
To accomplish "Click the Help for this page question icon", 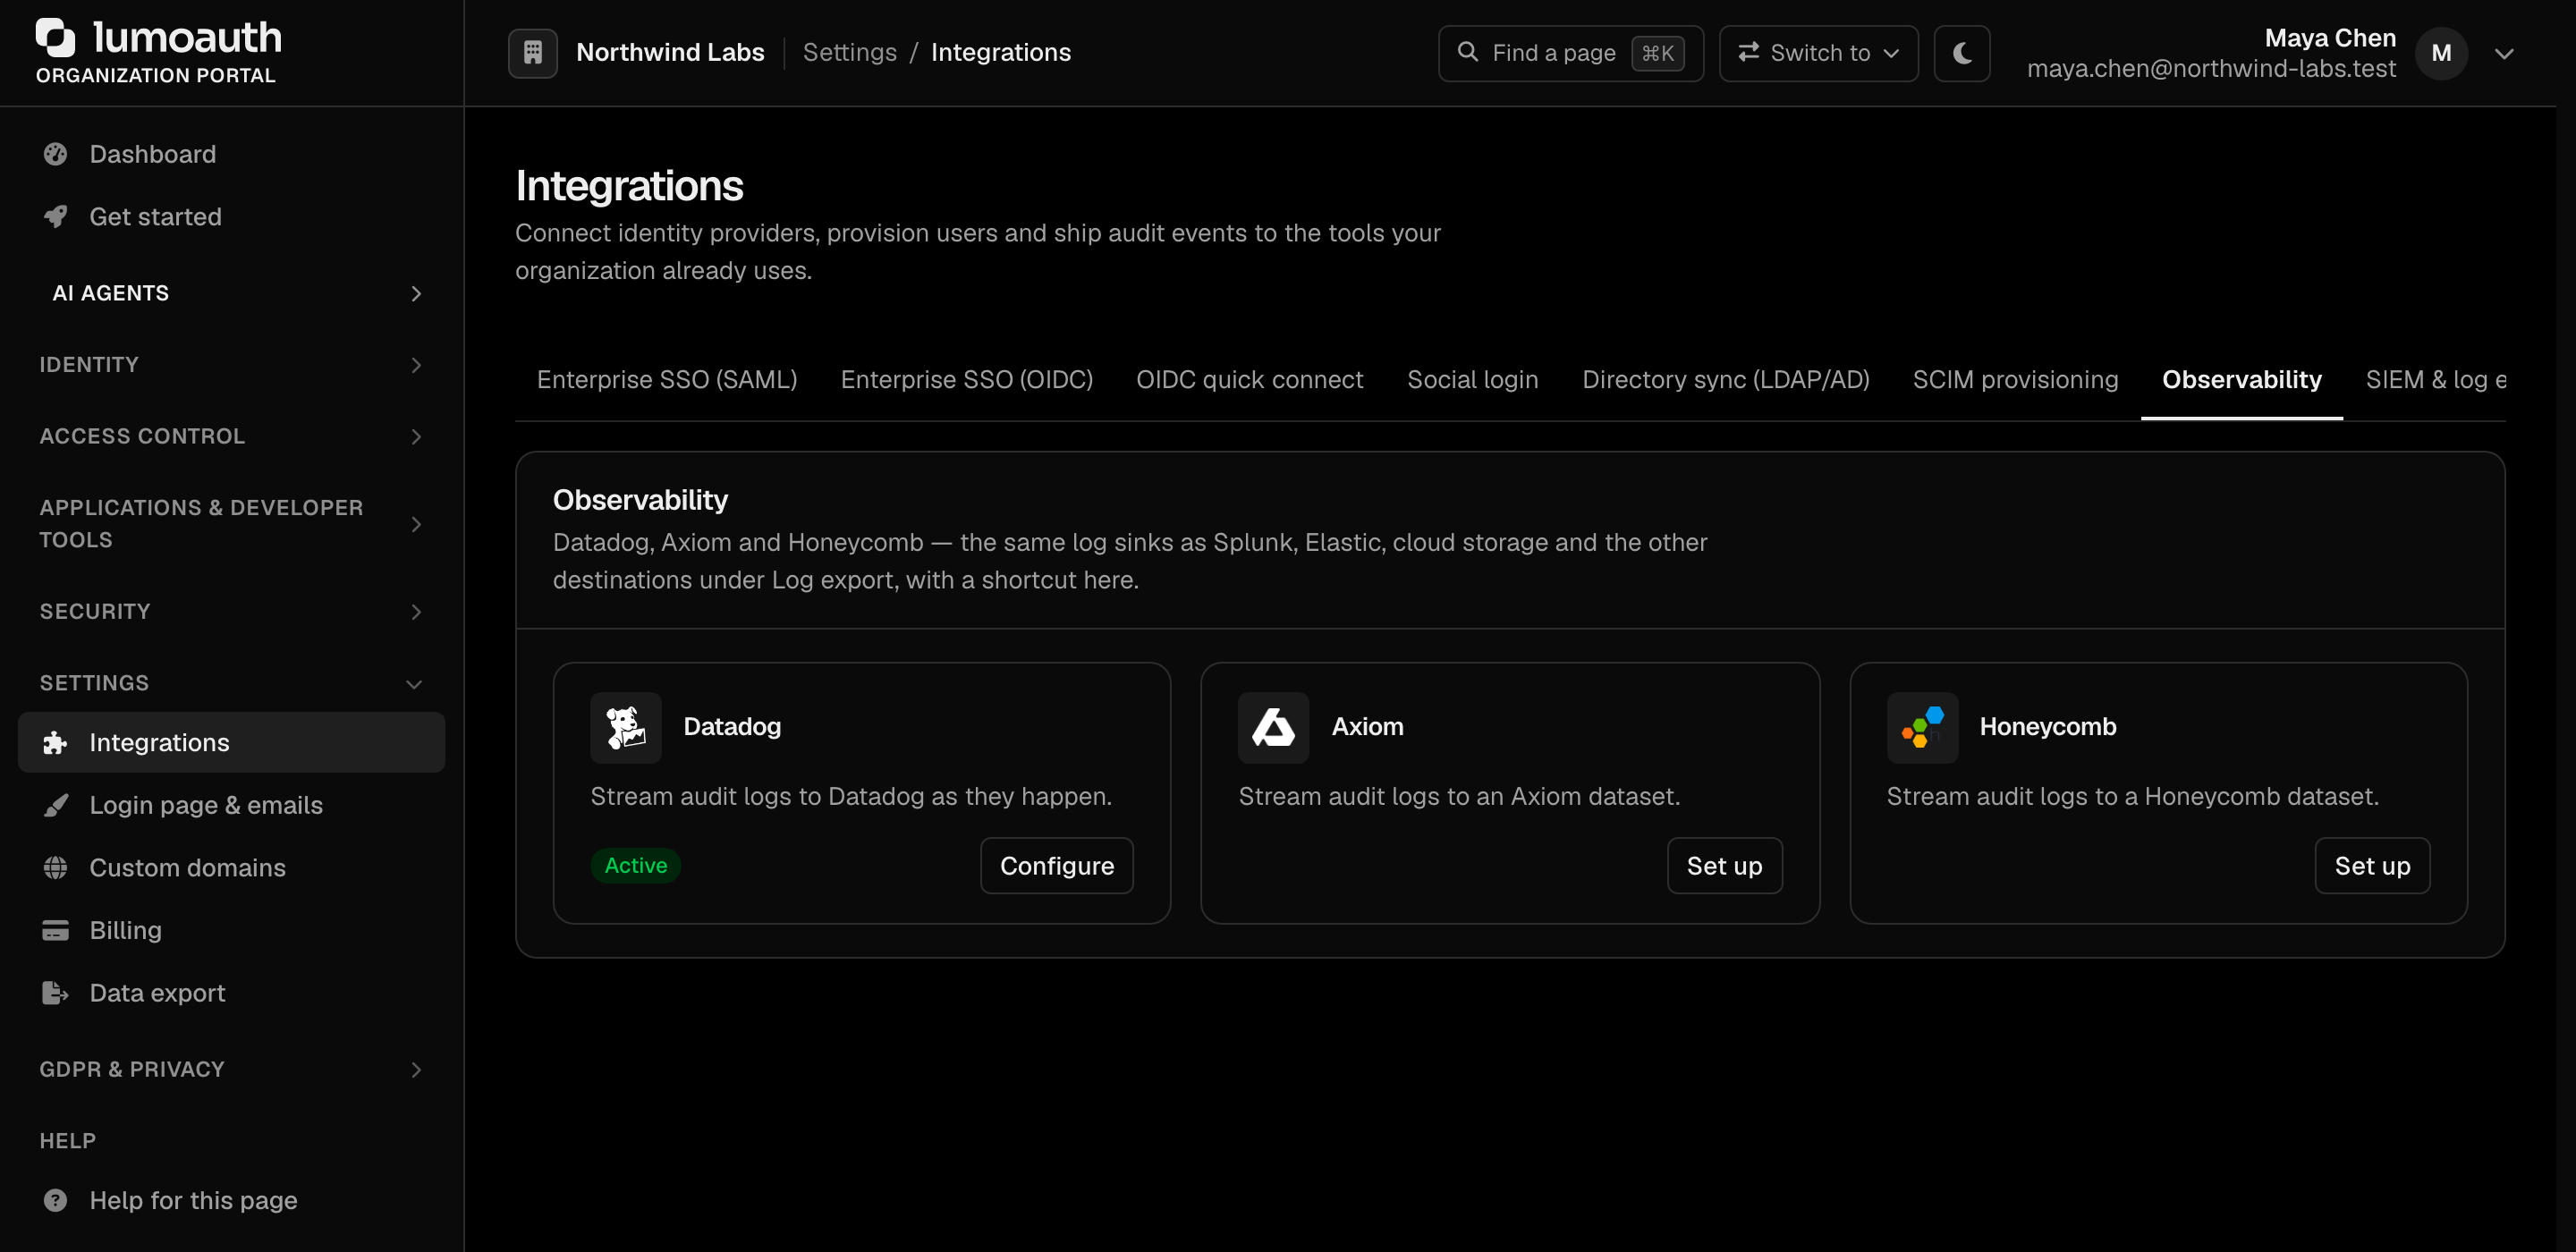I will [x=55, y=1200].
